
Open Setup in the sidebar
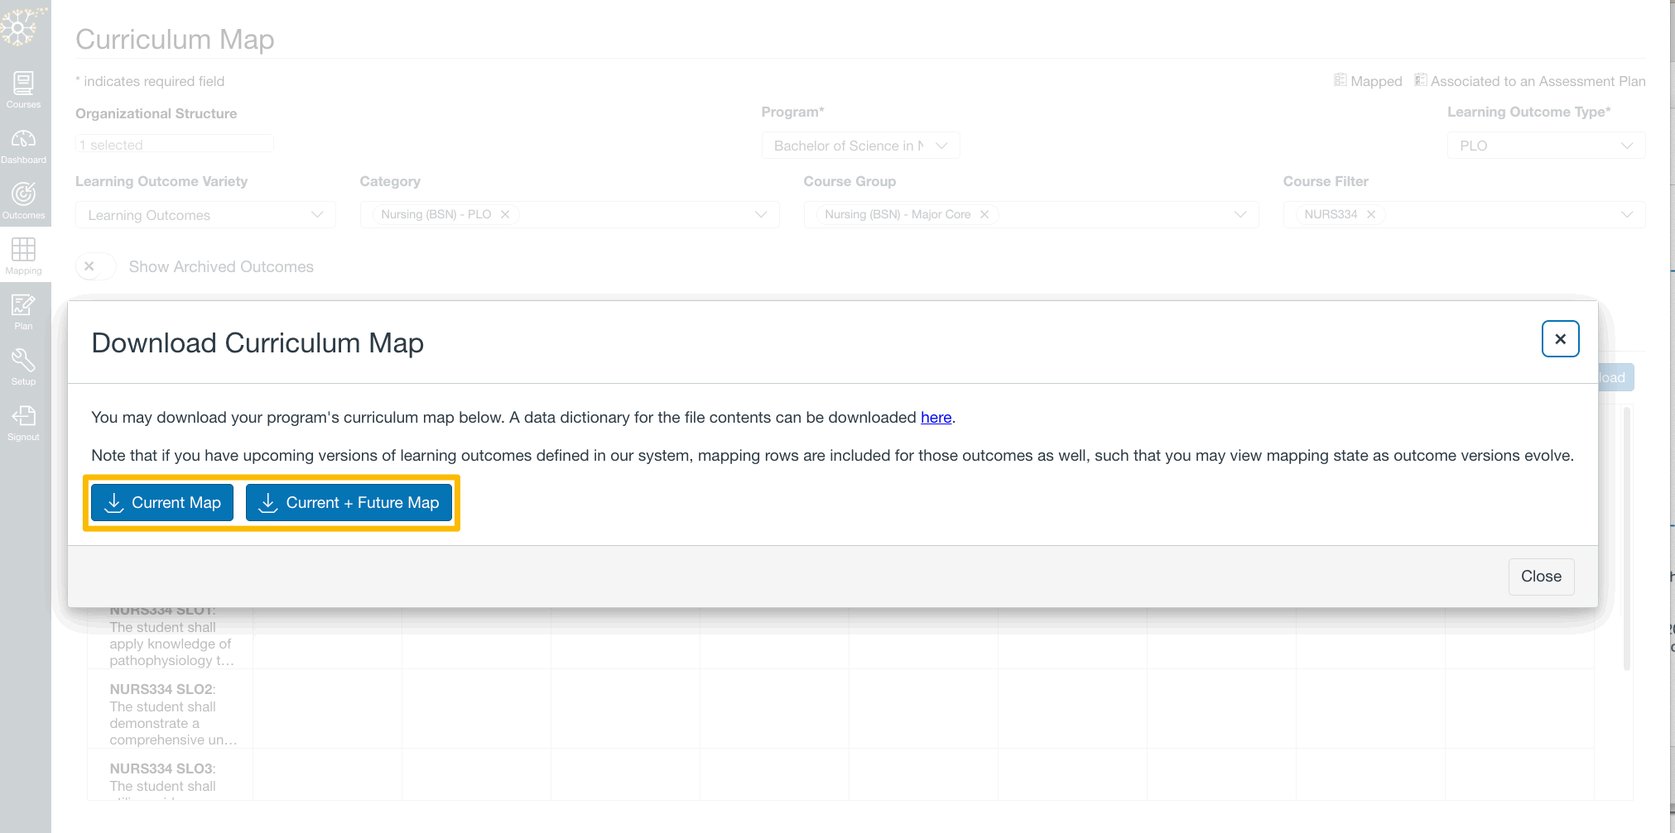click(23, 367)
